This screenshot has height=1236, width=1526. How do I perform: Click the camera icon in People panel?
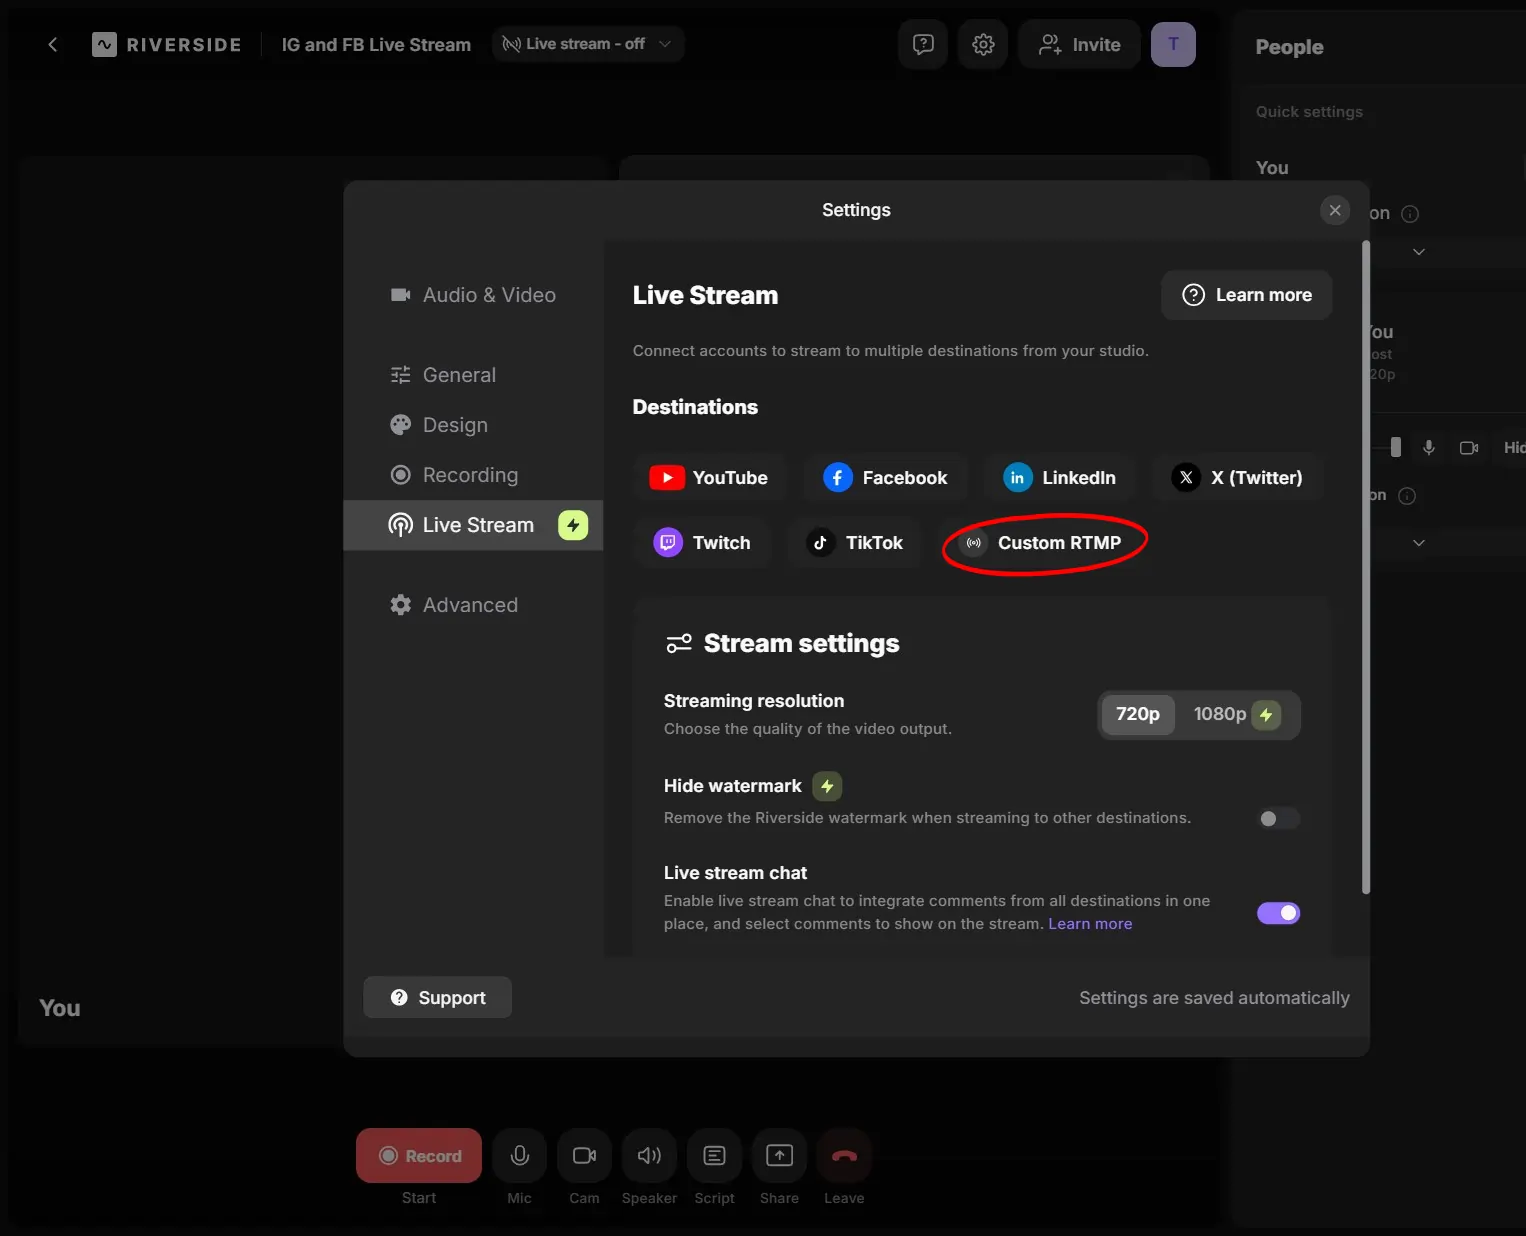click(1469, 448)
